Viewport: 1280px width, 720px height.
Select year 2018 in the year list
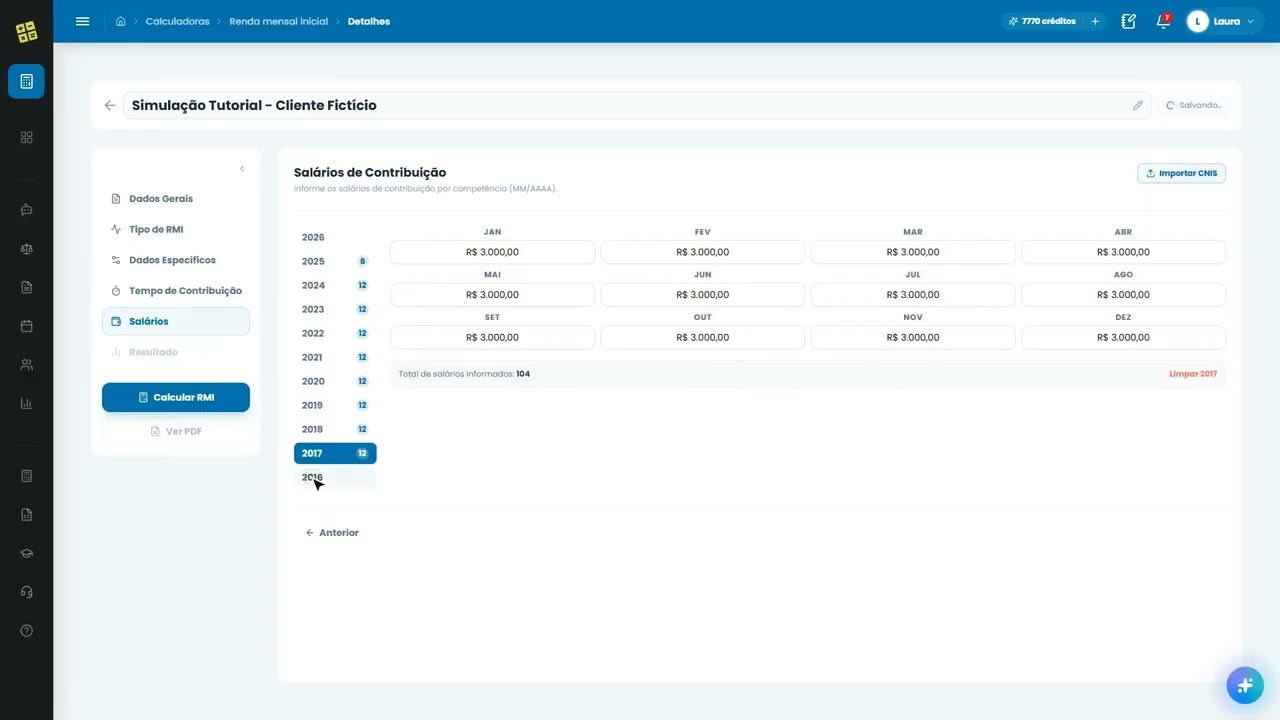pyautogui.click(x=335, y=429)
